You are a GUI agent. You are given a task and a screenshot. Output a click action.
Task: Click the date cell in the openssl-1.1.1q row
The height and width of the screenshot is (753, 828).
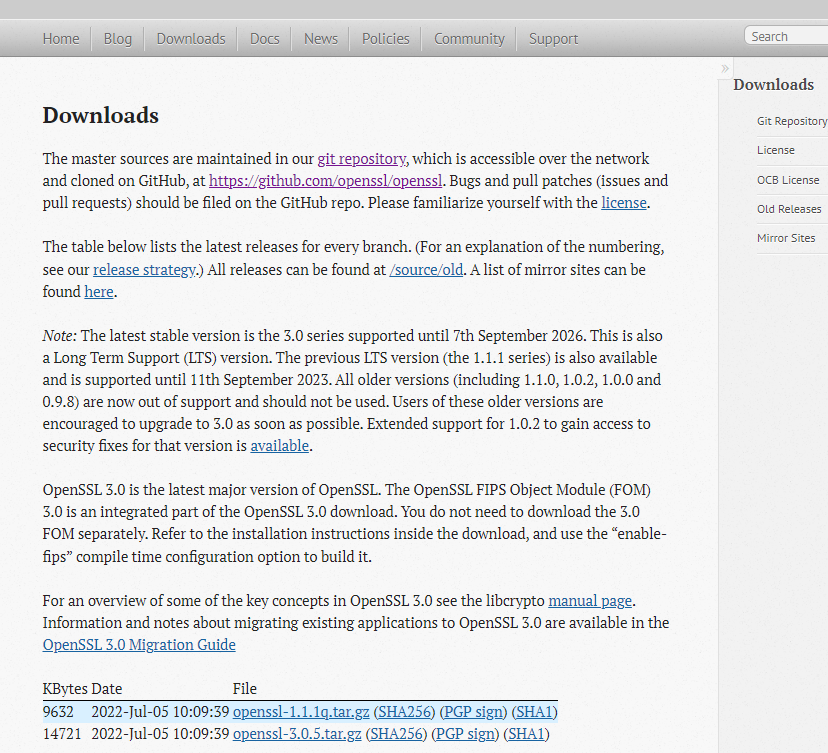click(160, 712)
